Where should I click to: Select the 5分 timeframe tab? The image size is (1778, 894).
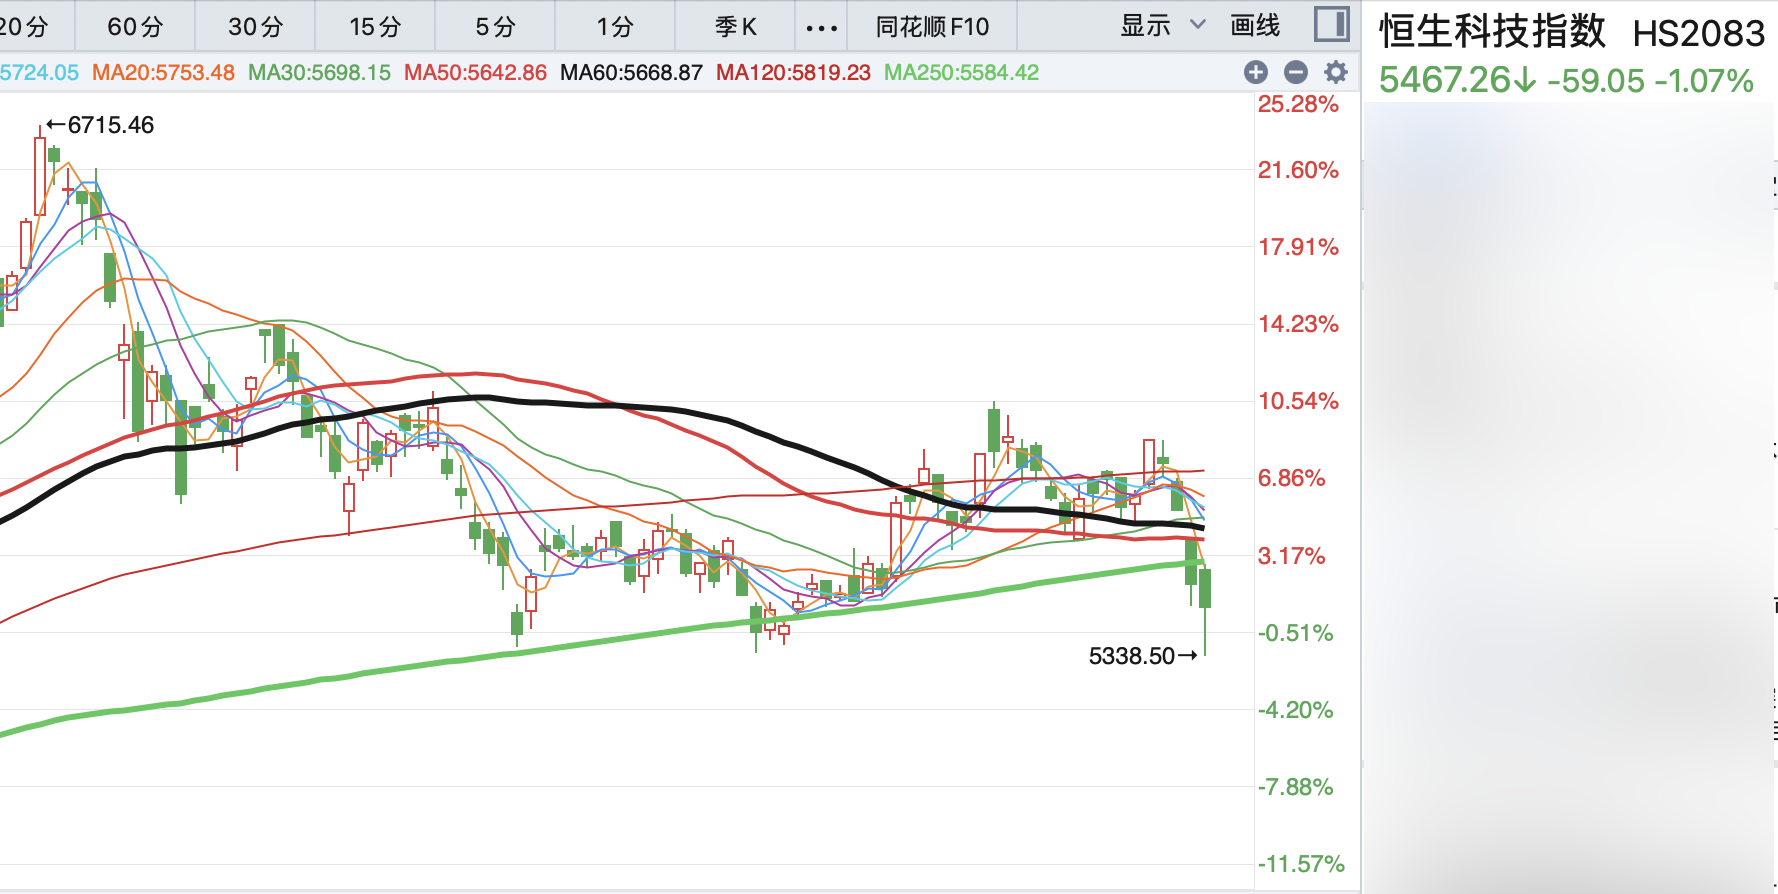point(495,27)
